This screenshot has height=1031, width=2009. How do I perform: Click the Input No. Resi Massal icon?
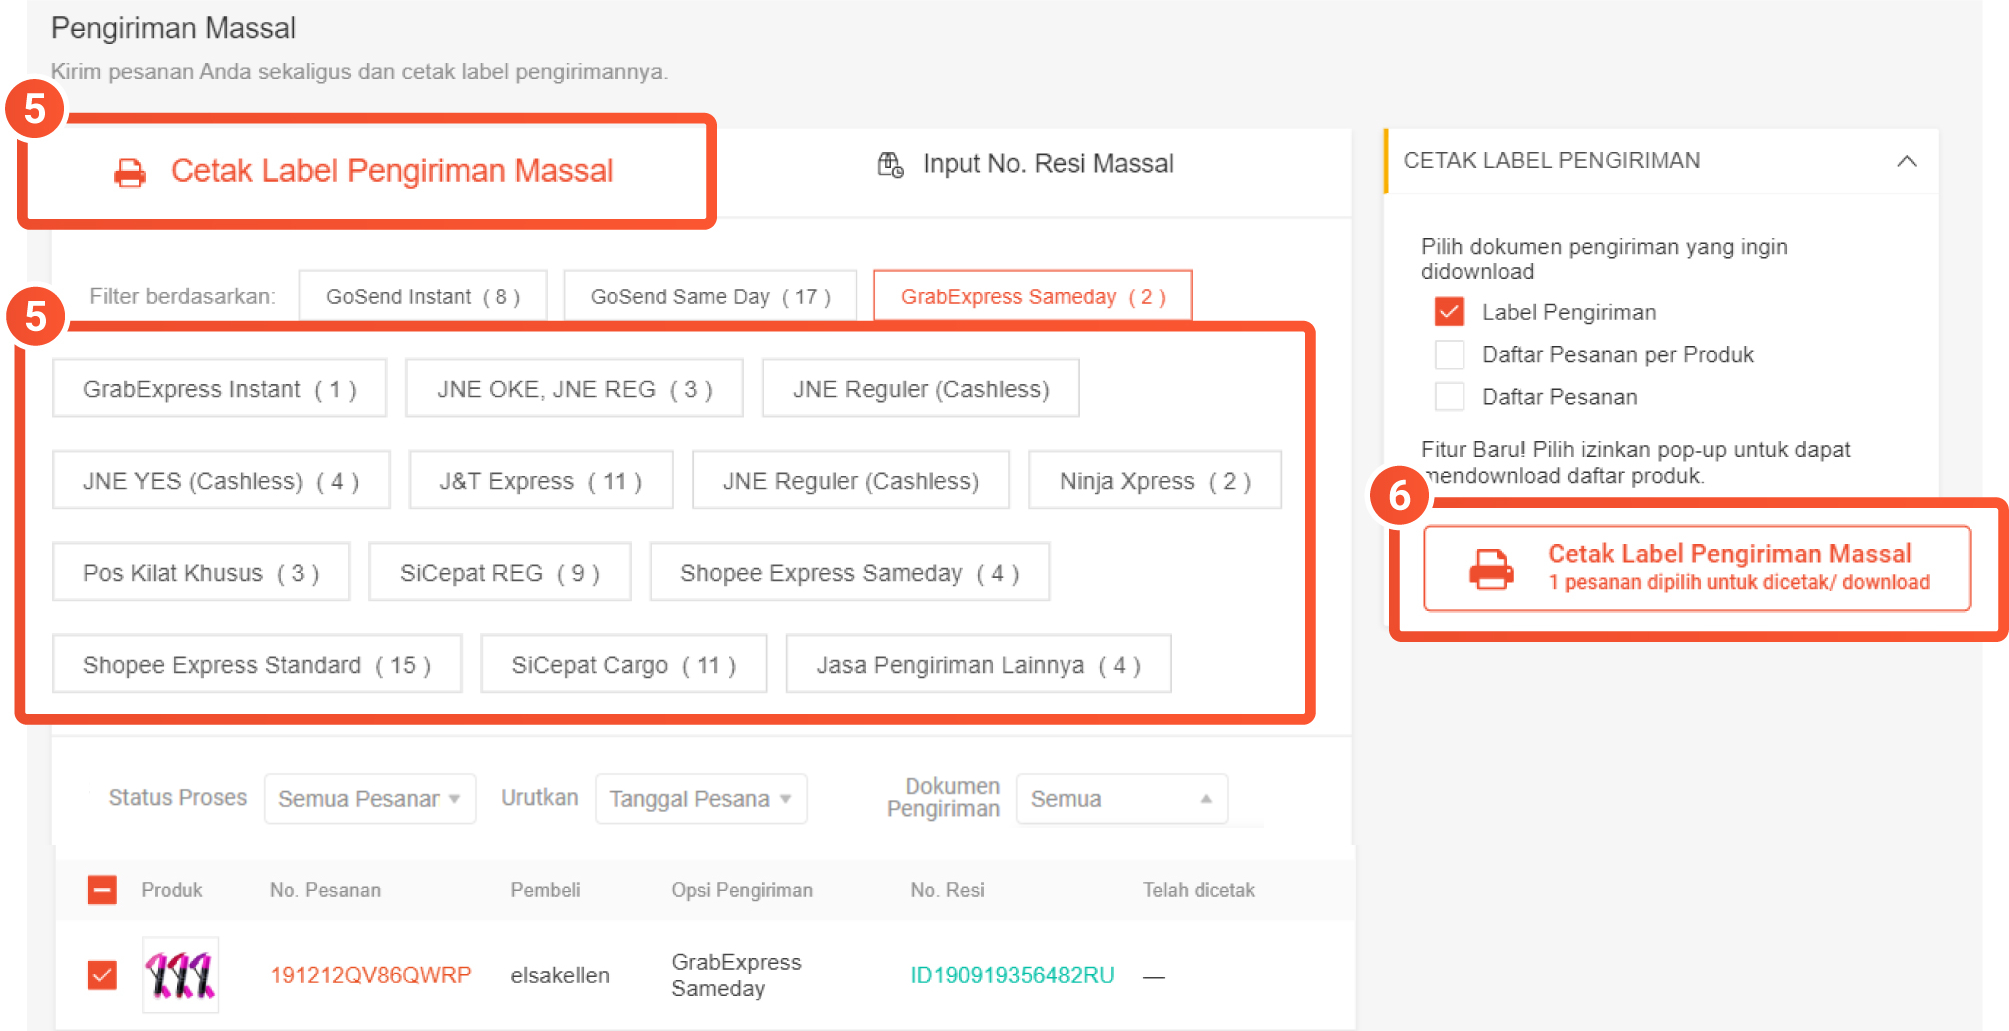coord(890,164)
